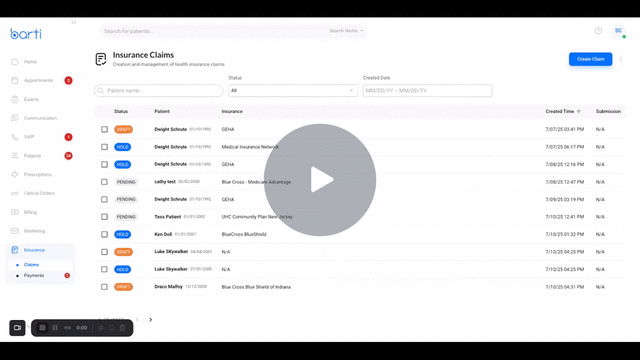Click the Appointments calendar icon

pos(15,80)
